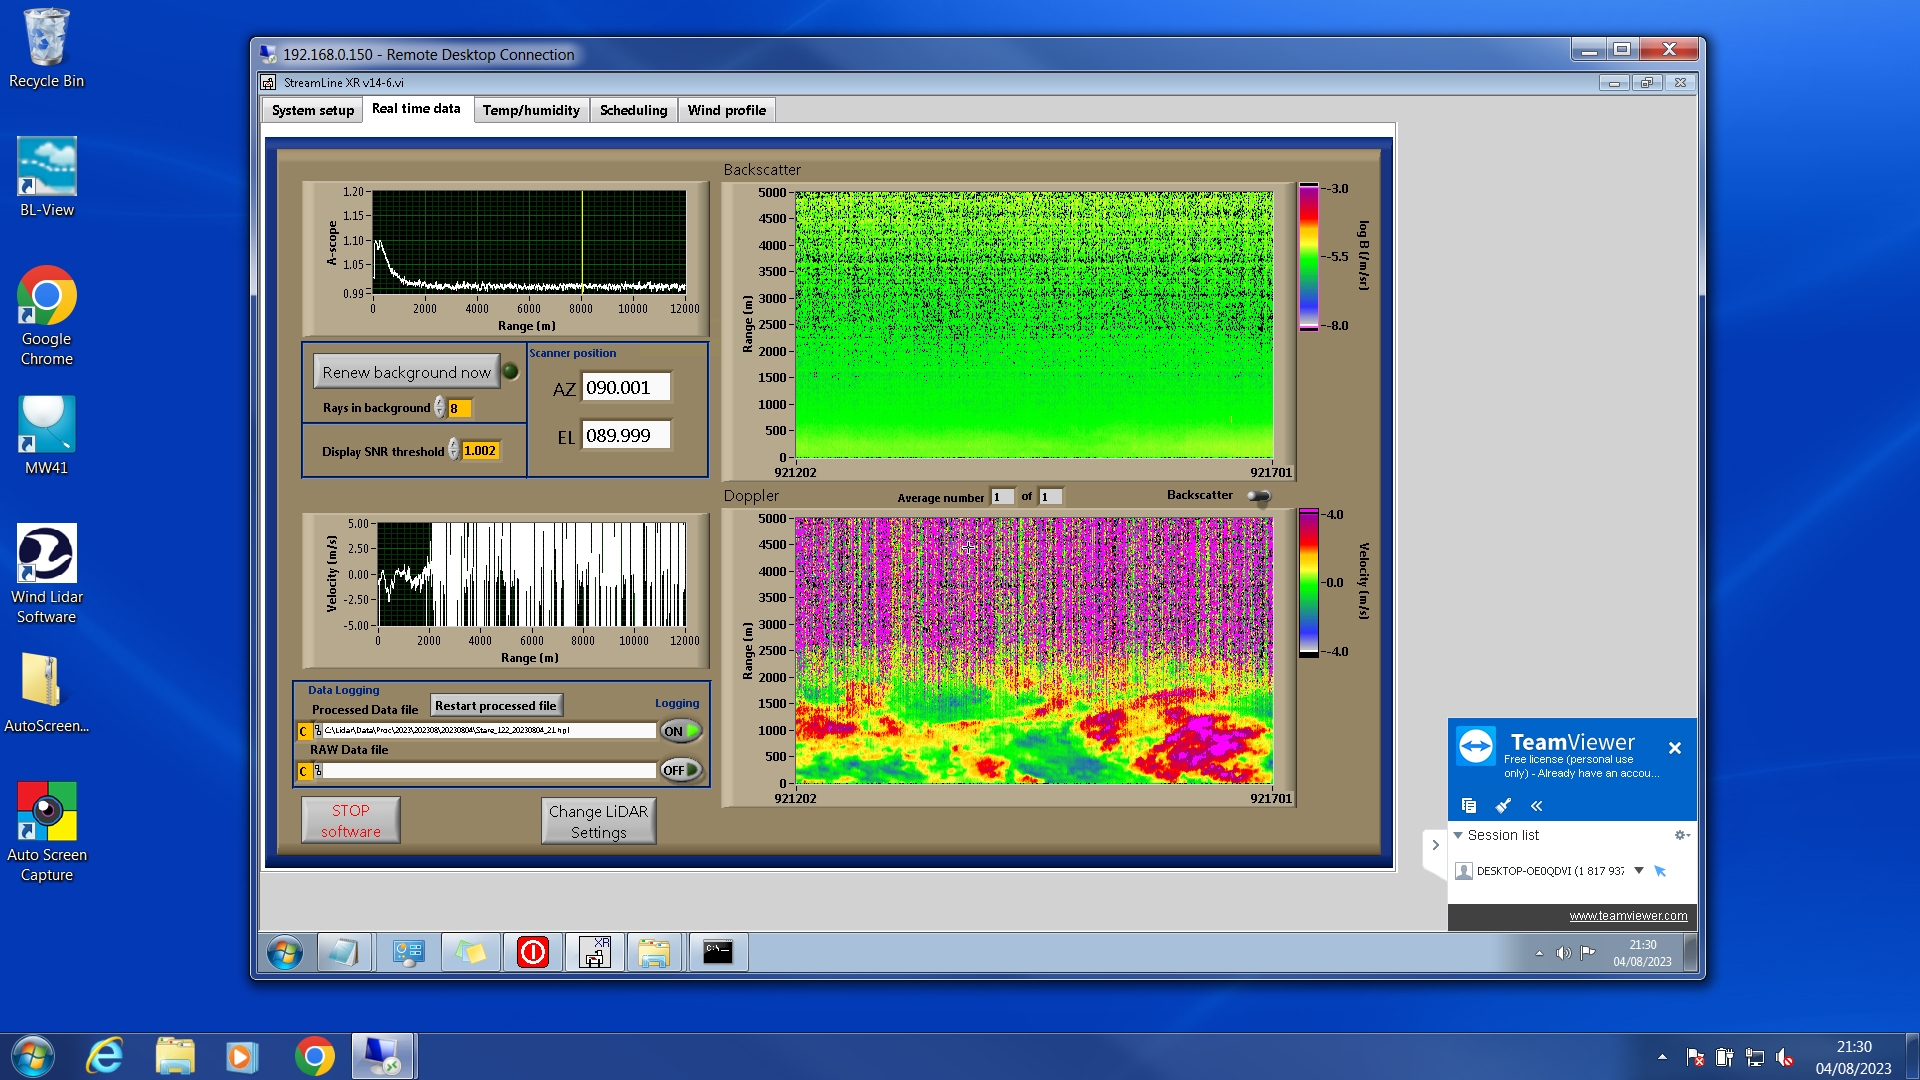Toggle processed data logging ON switch

[681, 731]
